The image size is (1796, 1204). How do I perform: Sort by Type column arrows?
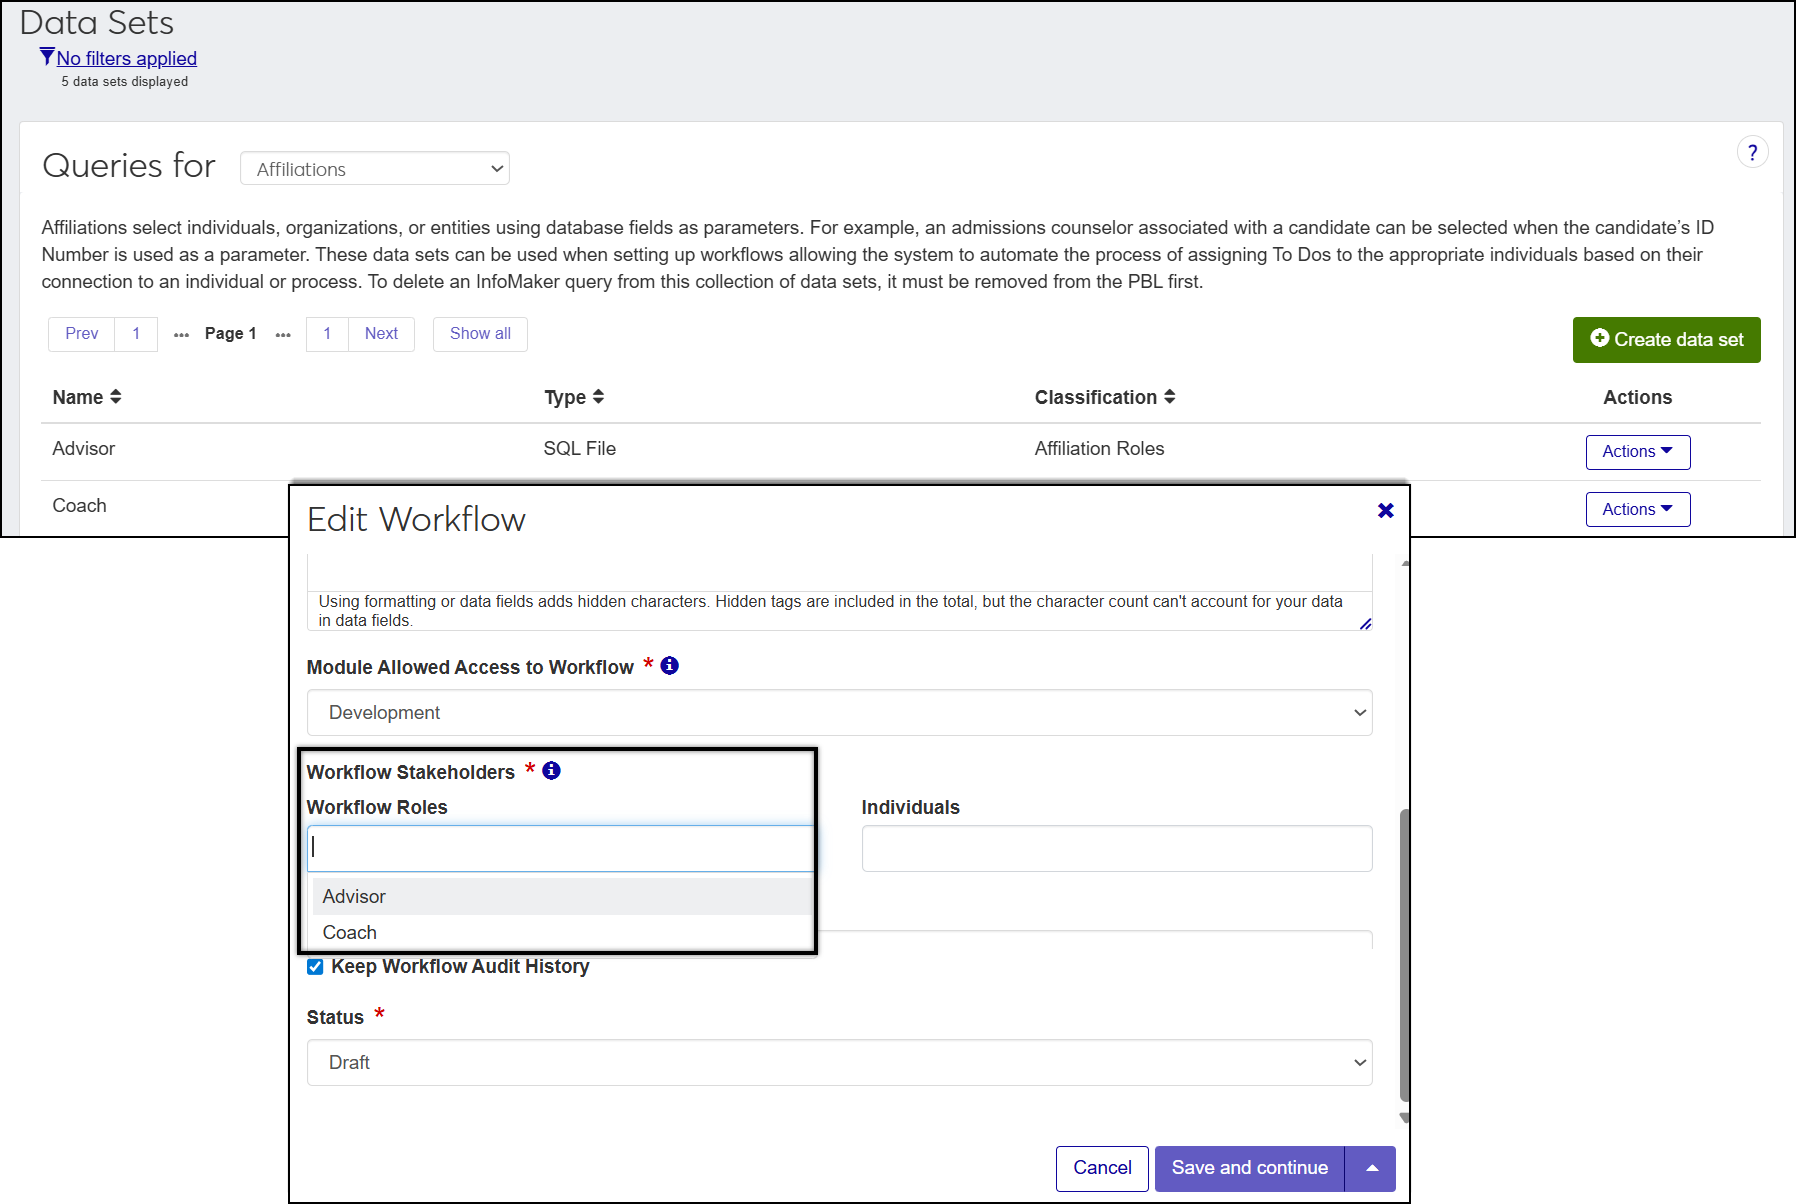pos(598,397)
